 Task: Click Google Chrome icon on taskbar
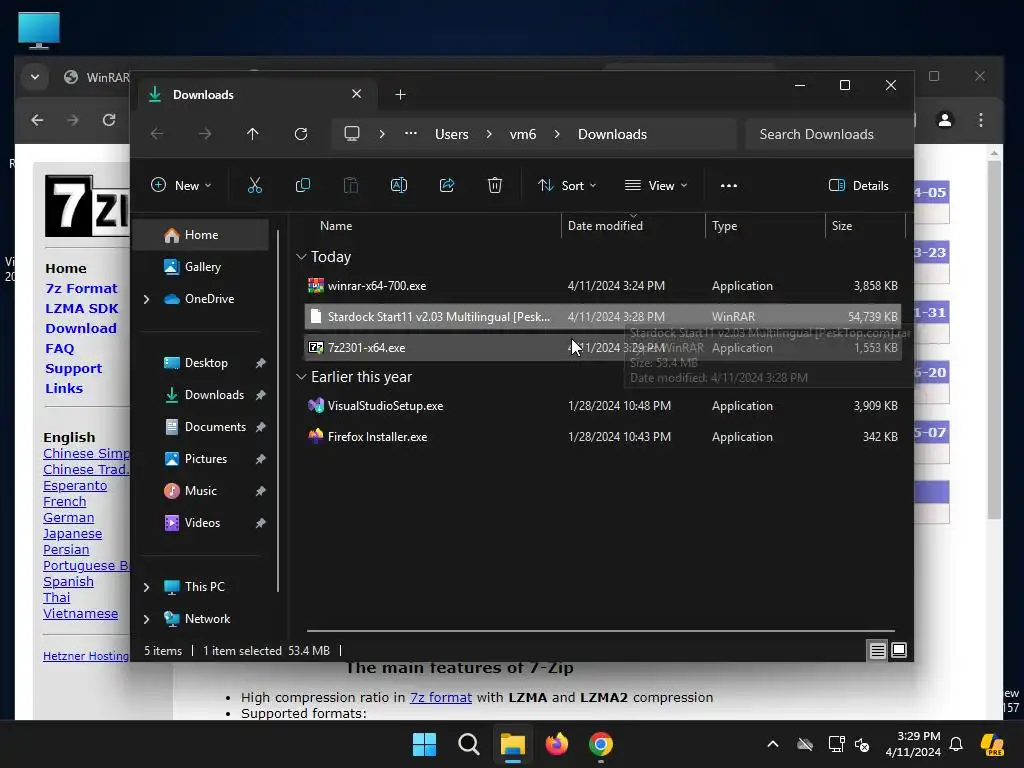[601, 744]
